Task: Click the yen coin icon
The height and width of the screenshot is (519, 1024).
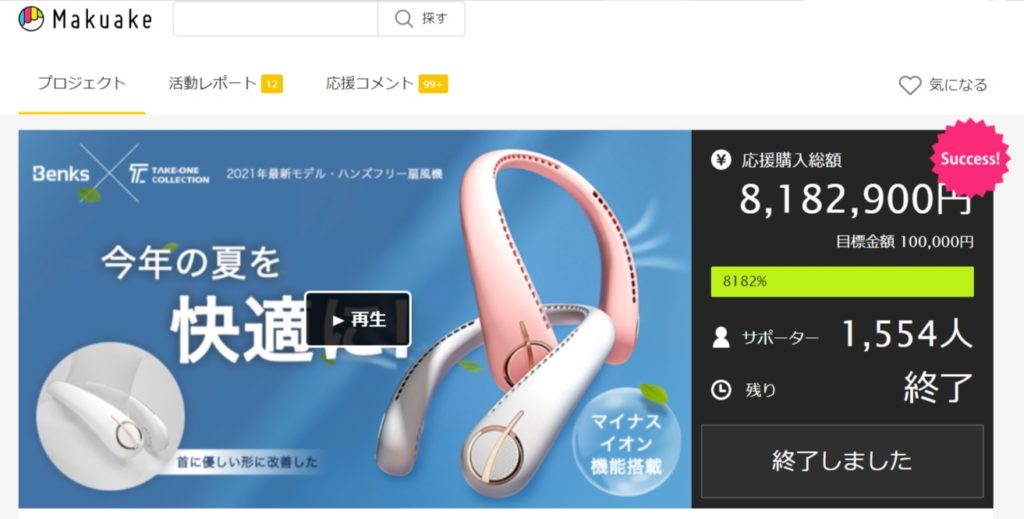Action: [721, 159]
